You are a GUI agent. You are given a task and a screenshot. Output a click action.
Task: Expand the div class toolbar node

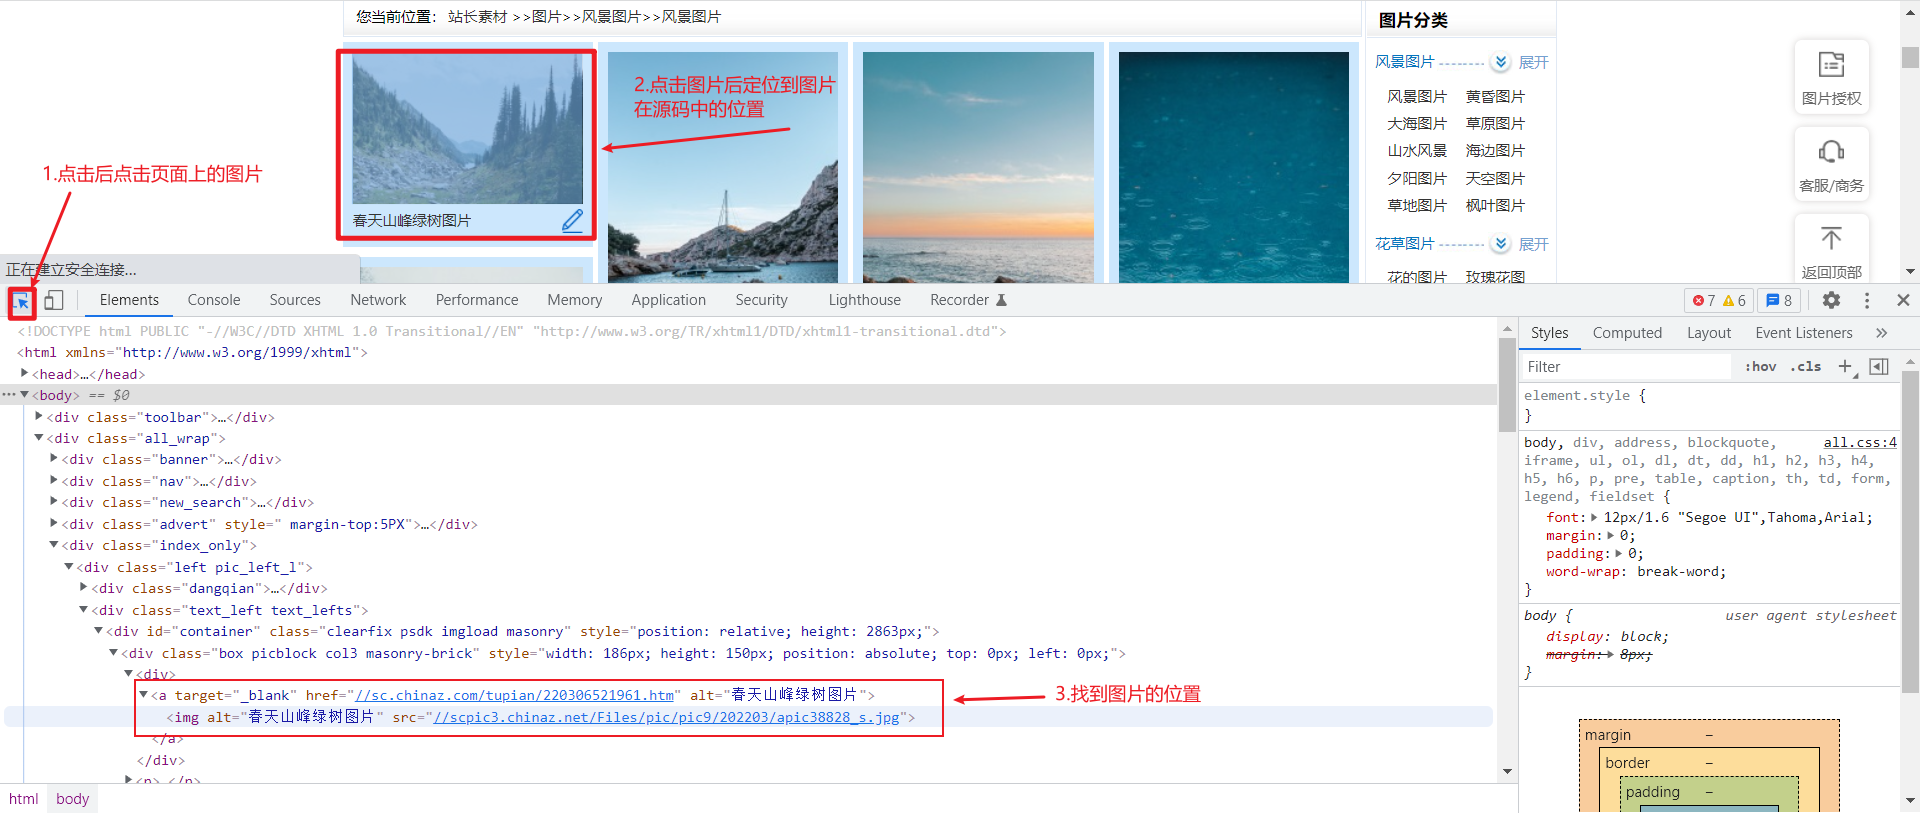39,416
